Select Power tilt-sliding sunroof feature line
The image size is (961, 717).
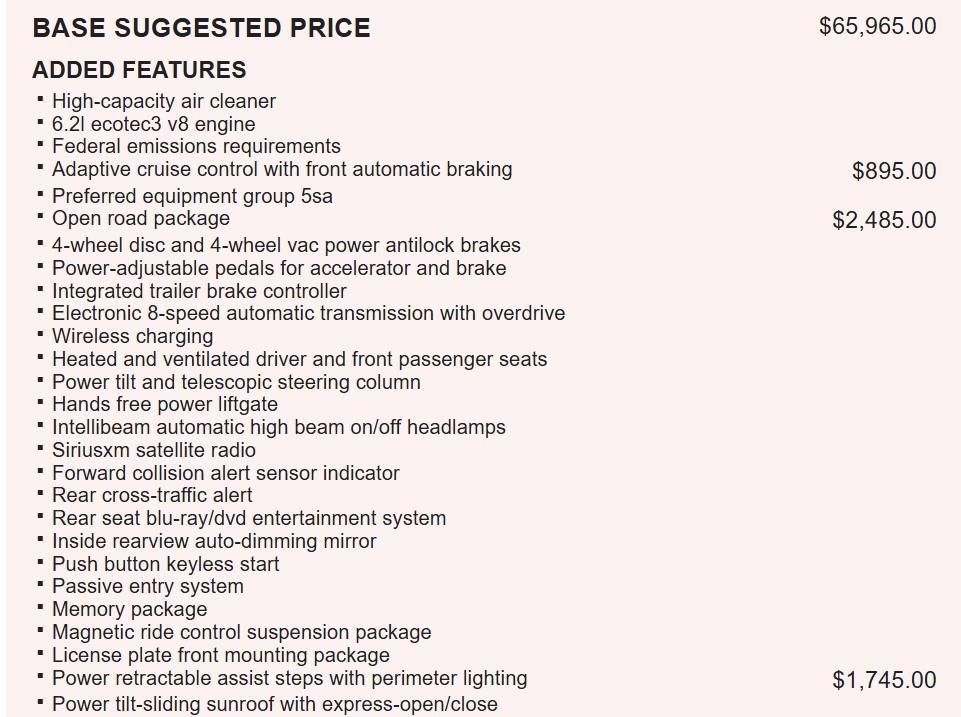[275, 703]
